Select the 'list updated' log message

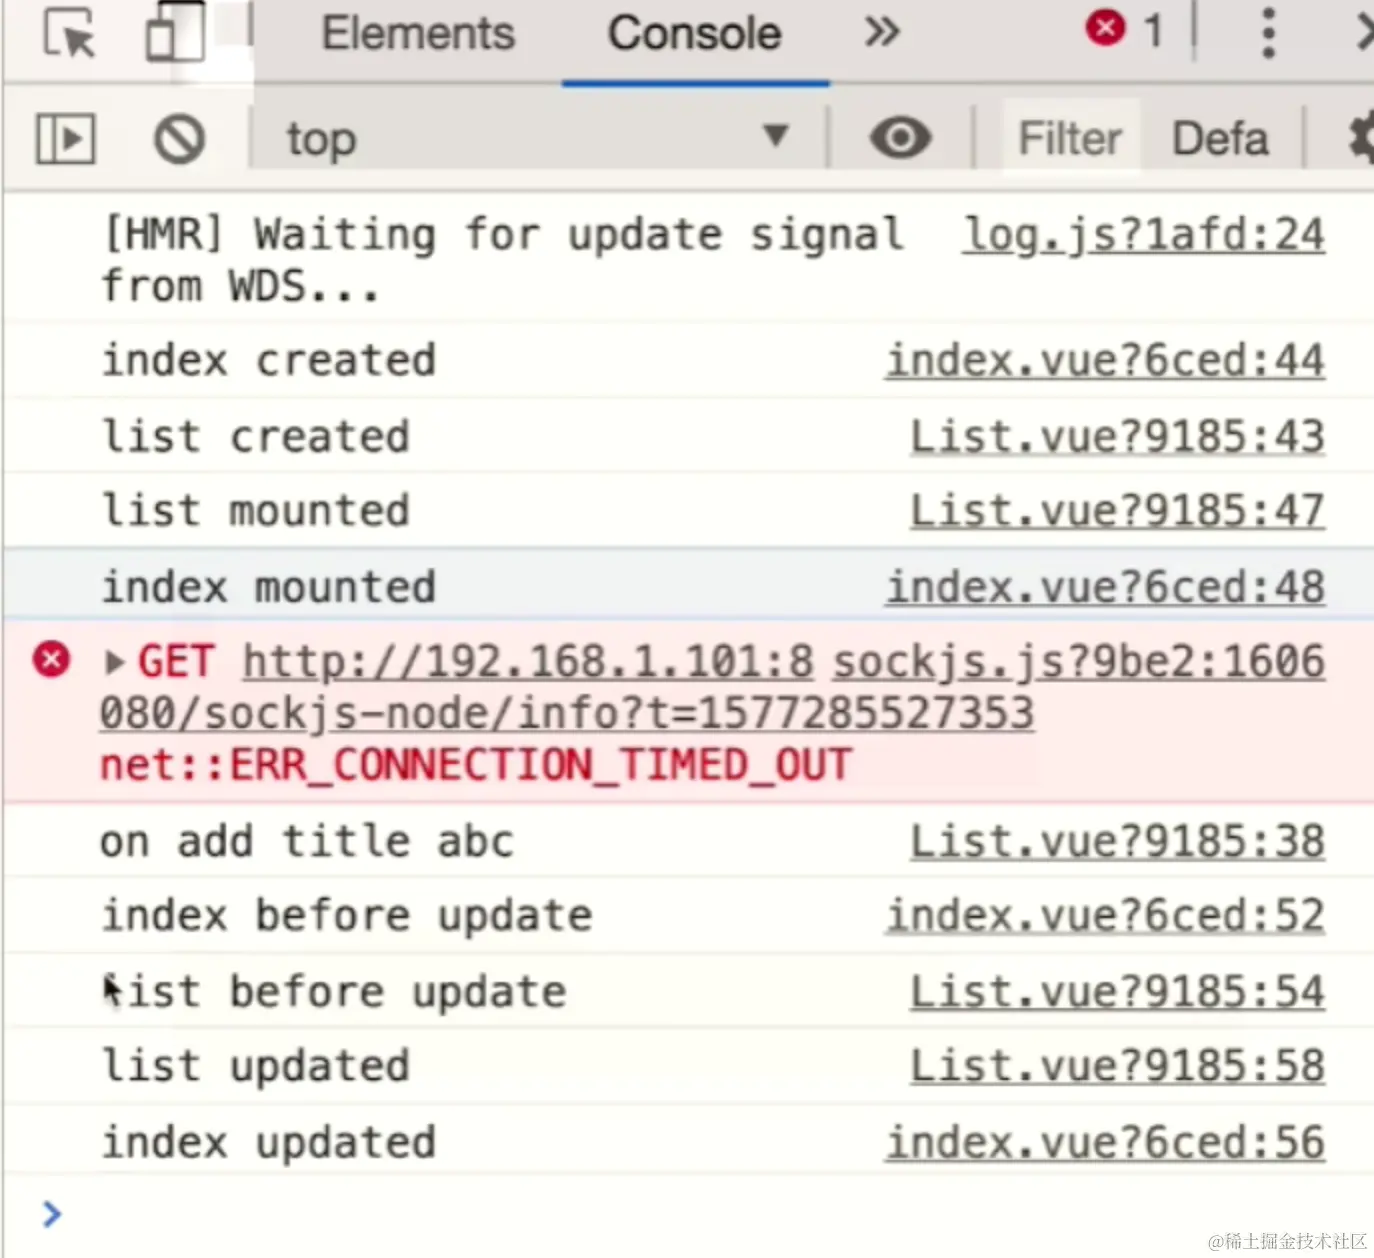click(255, 1066)
